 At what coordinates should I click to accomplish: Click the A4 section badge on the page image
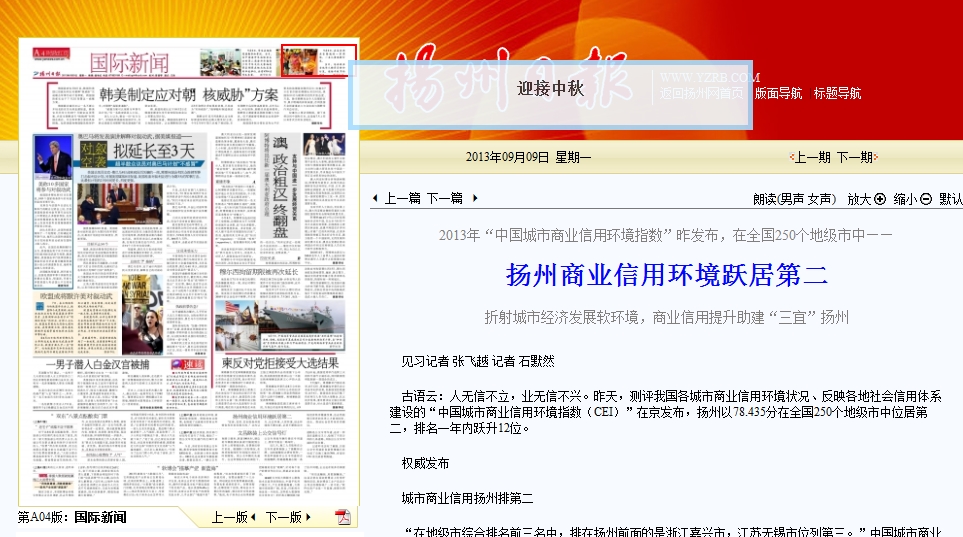tap(52, 53)
